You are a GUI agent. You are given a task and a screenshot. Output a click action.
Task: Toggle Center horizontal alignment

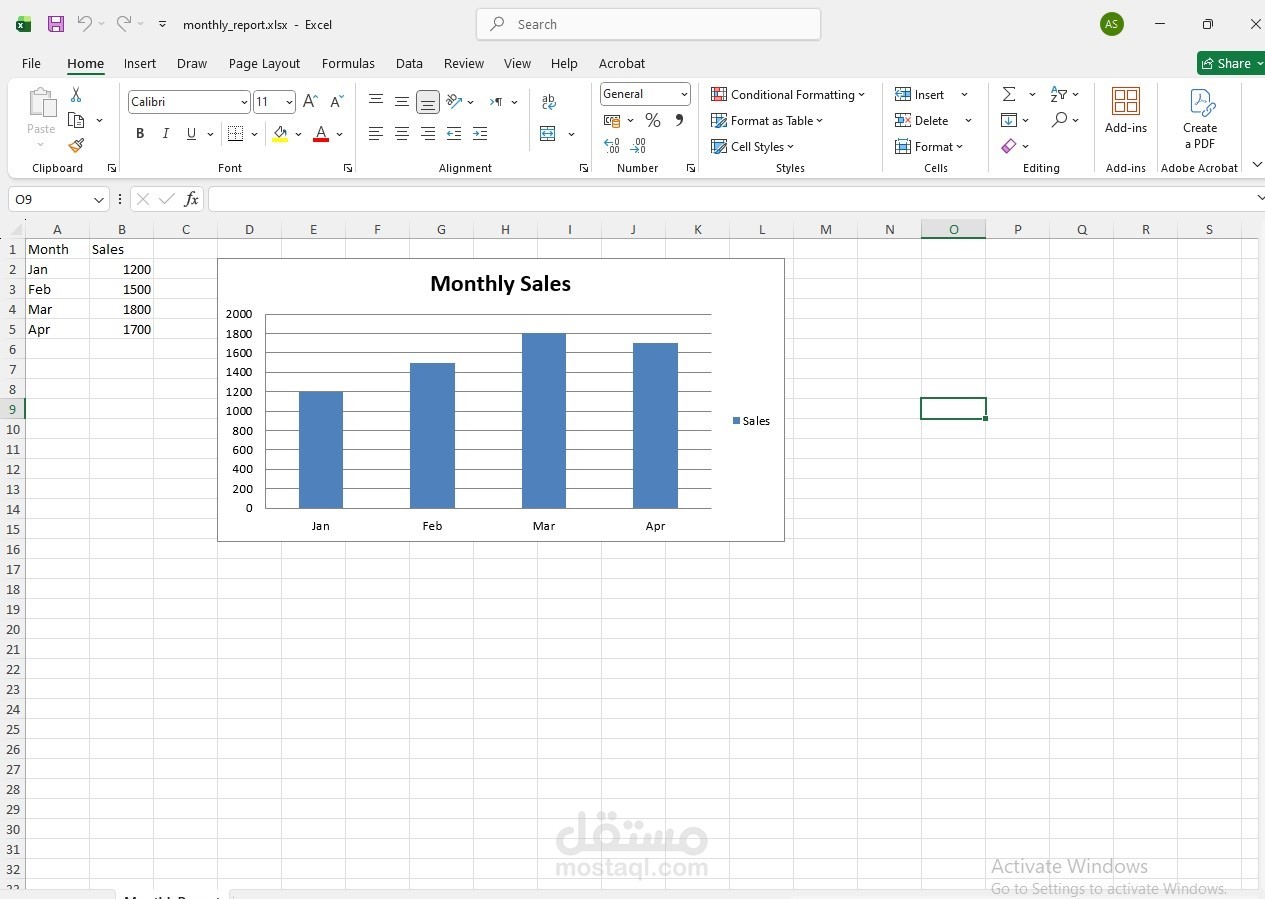coord(402,134)
